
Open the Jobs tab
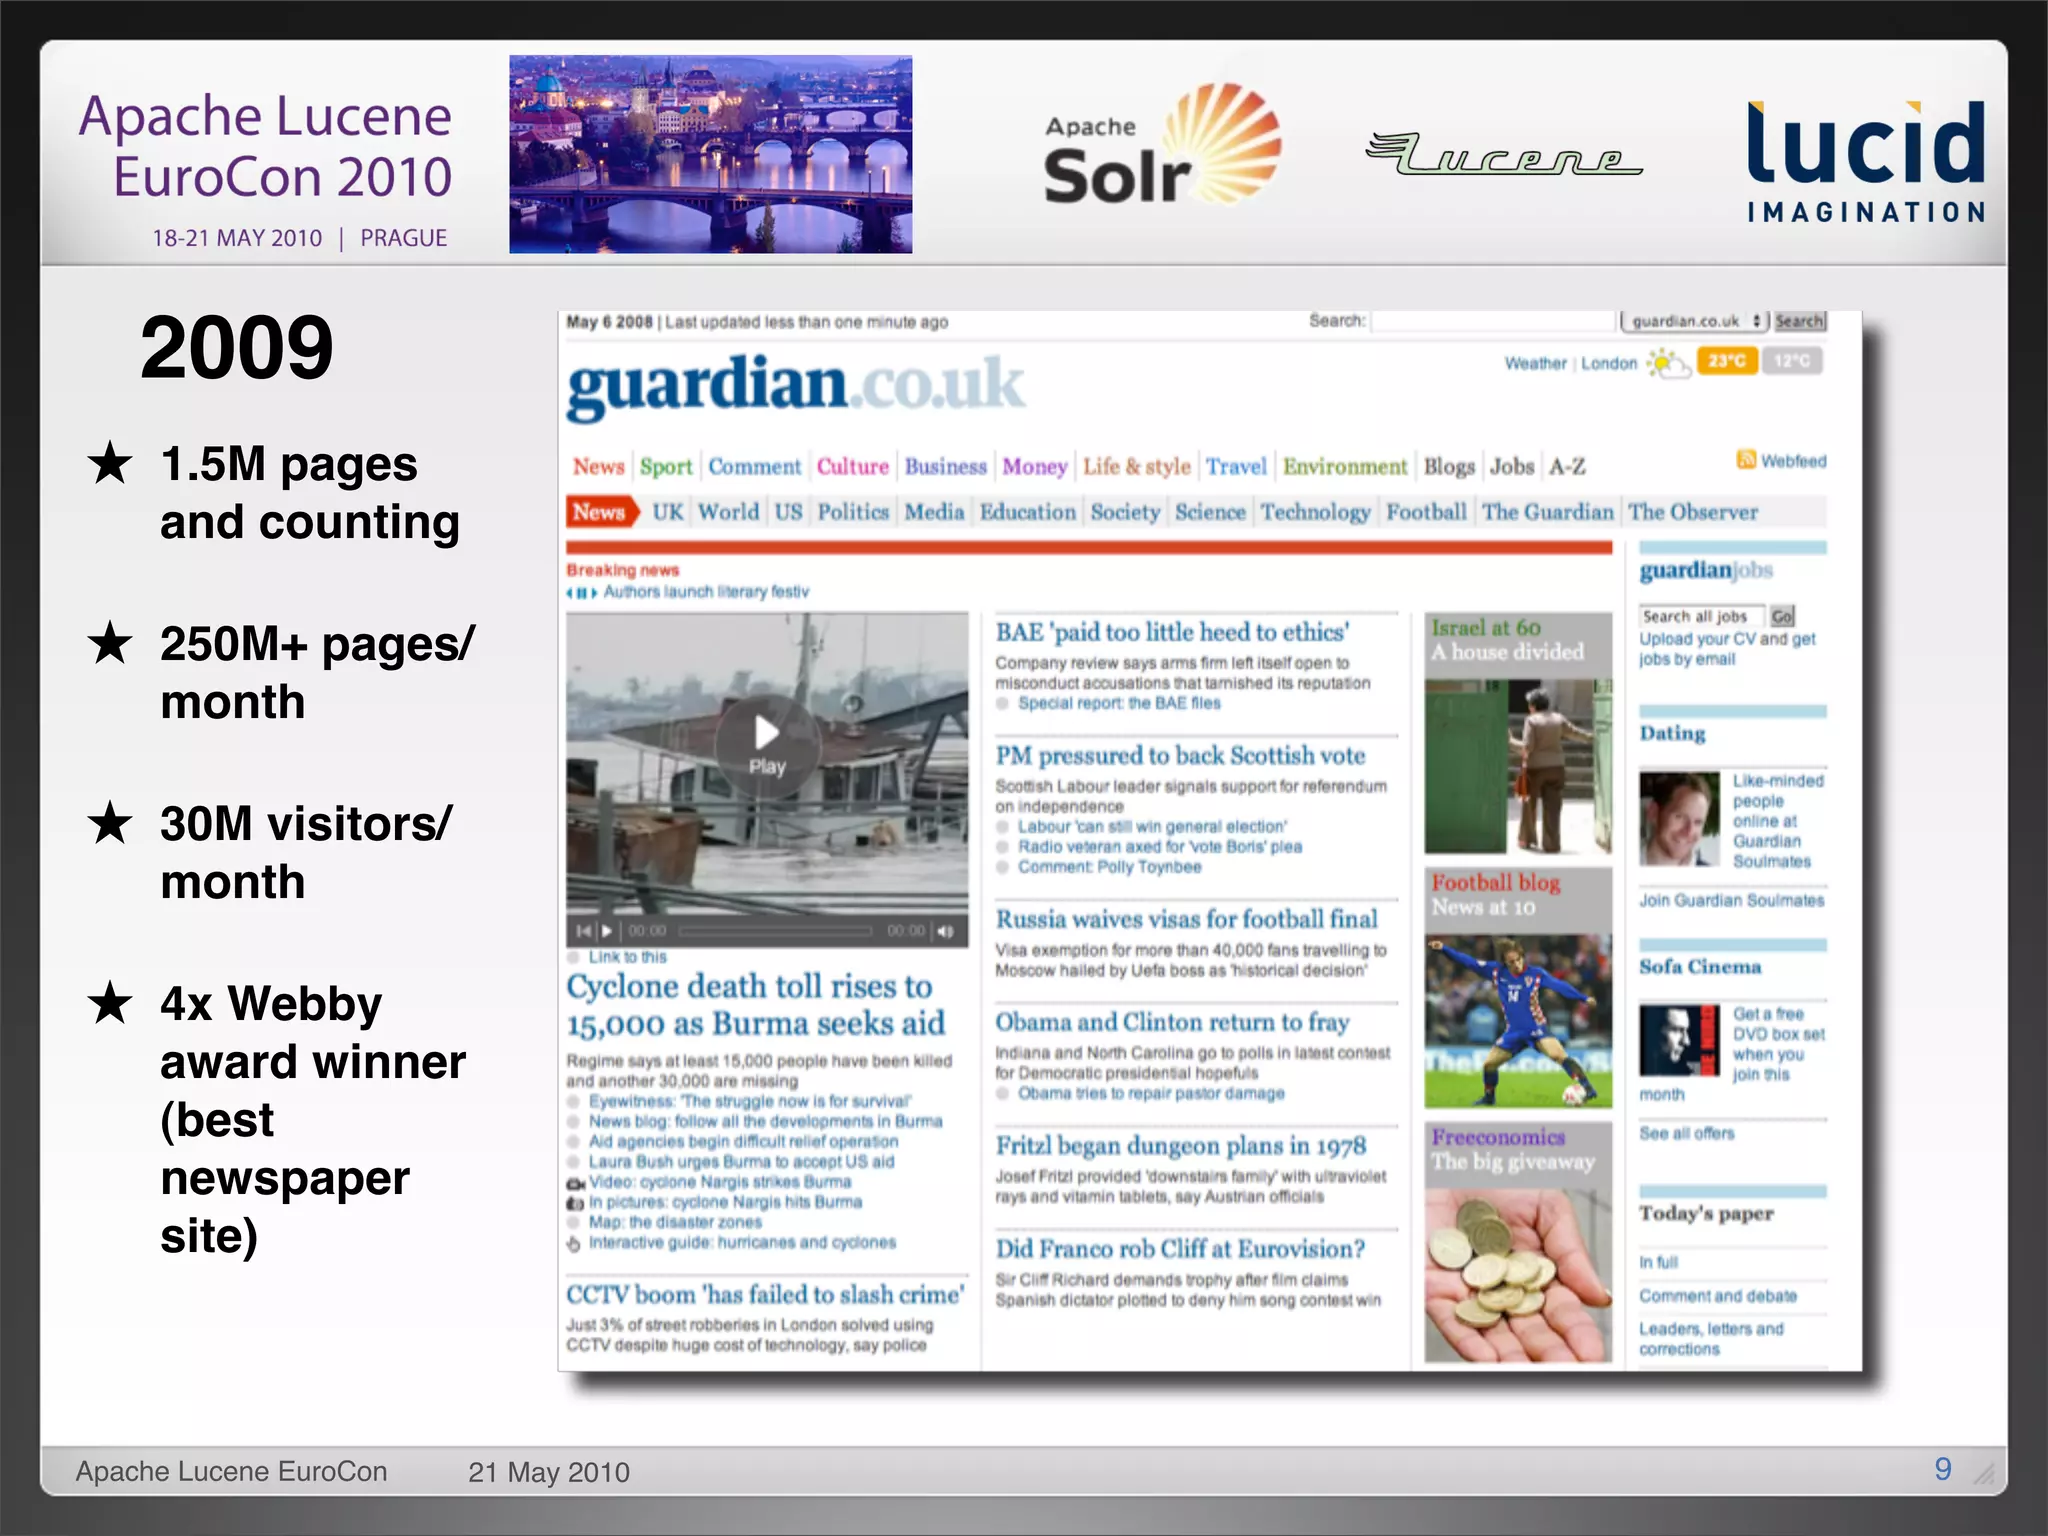(x=1512, y=467)
